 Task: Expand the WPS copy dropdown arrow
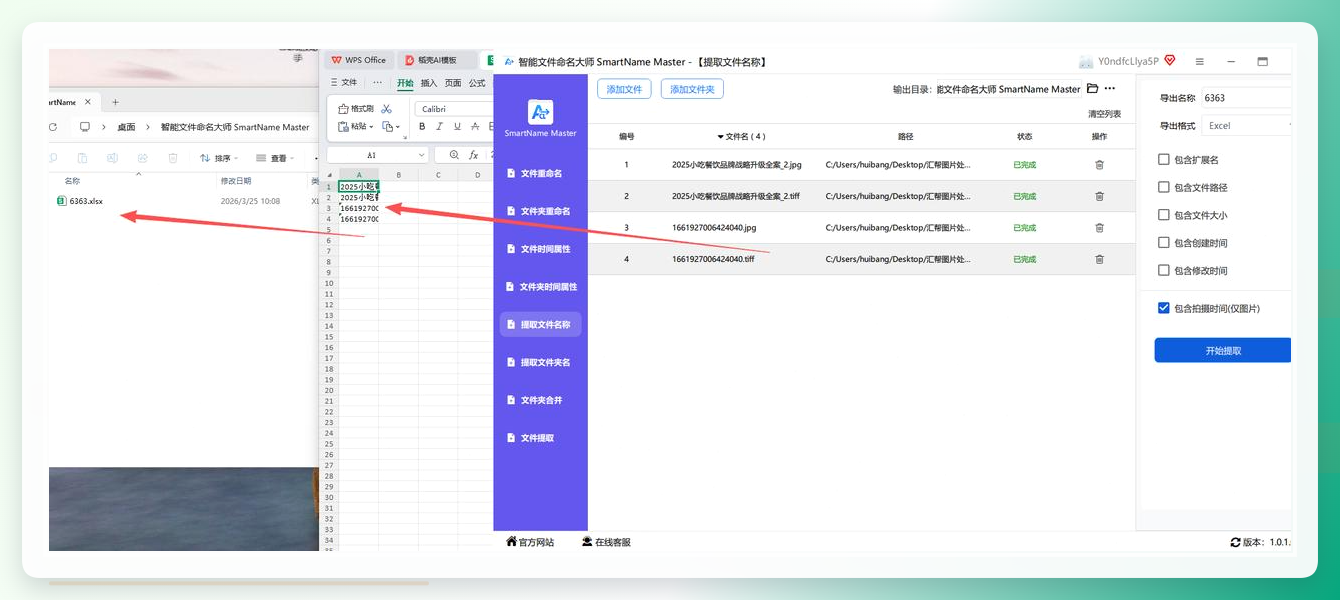pos(399,127)
